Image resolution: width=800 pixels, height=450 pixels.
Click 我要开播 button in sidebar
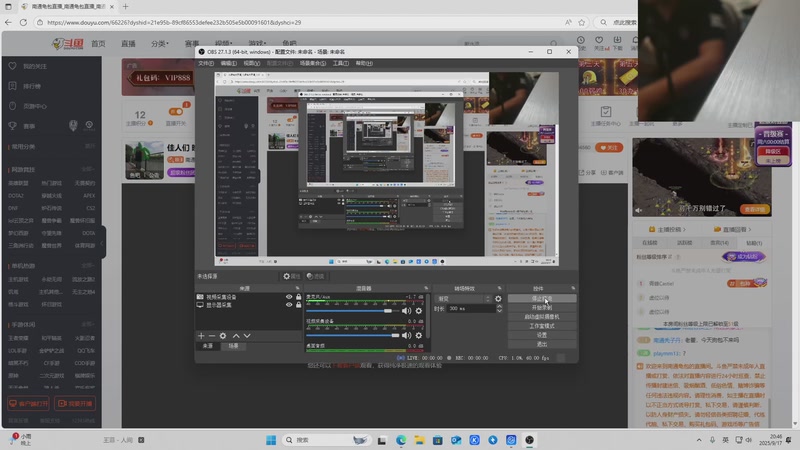[x=75, y=404]
